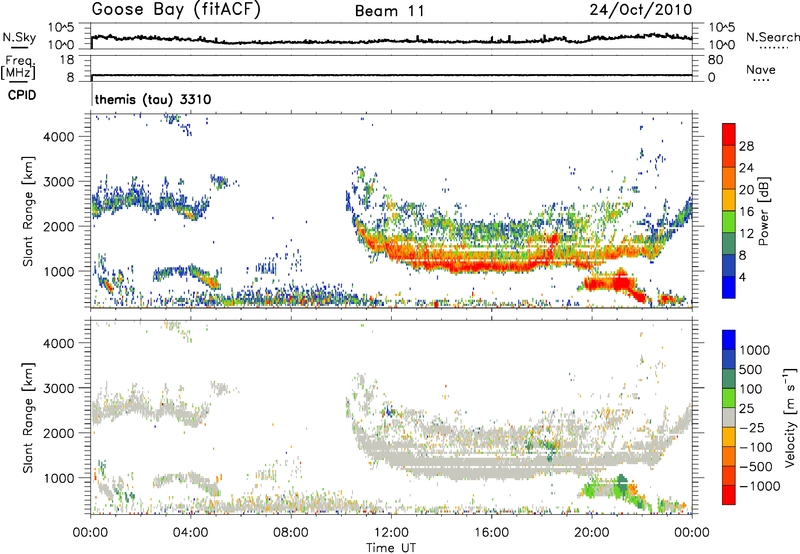This screenshot has width=800, height=554.
Task: Pick the blue 4–8 dB power swatch
Action: pos(729,265)
